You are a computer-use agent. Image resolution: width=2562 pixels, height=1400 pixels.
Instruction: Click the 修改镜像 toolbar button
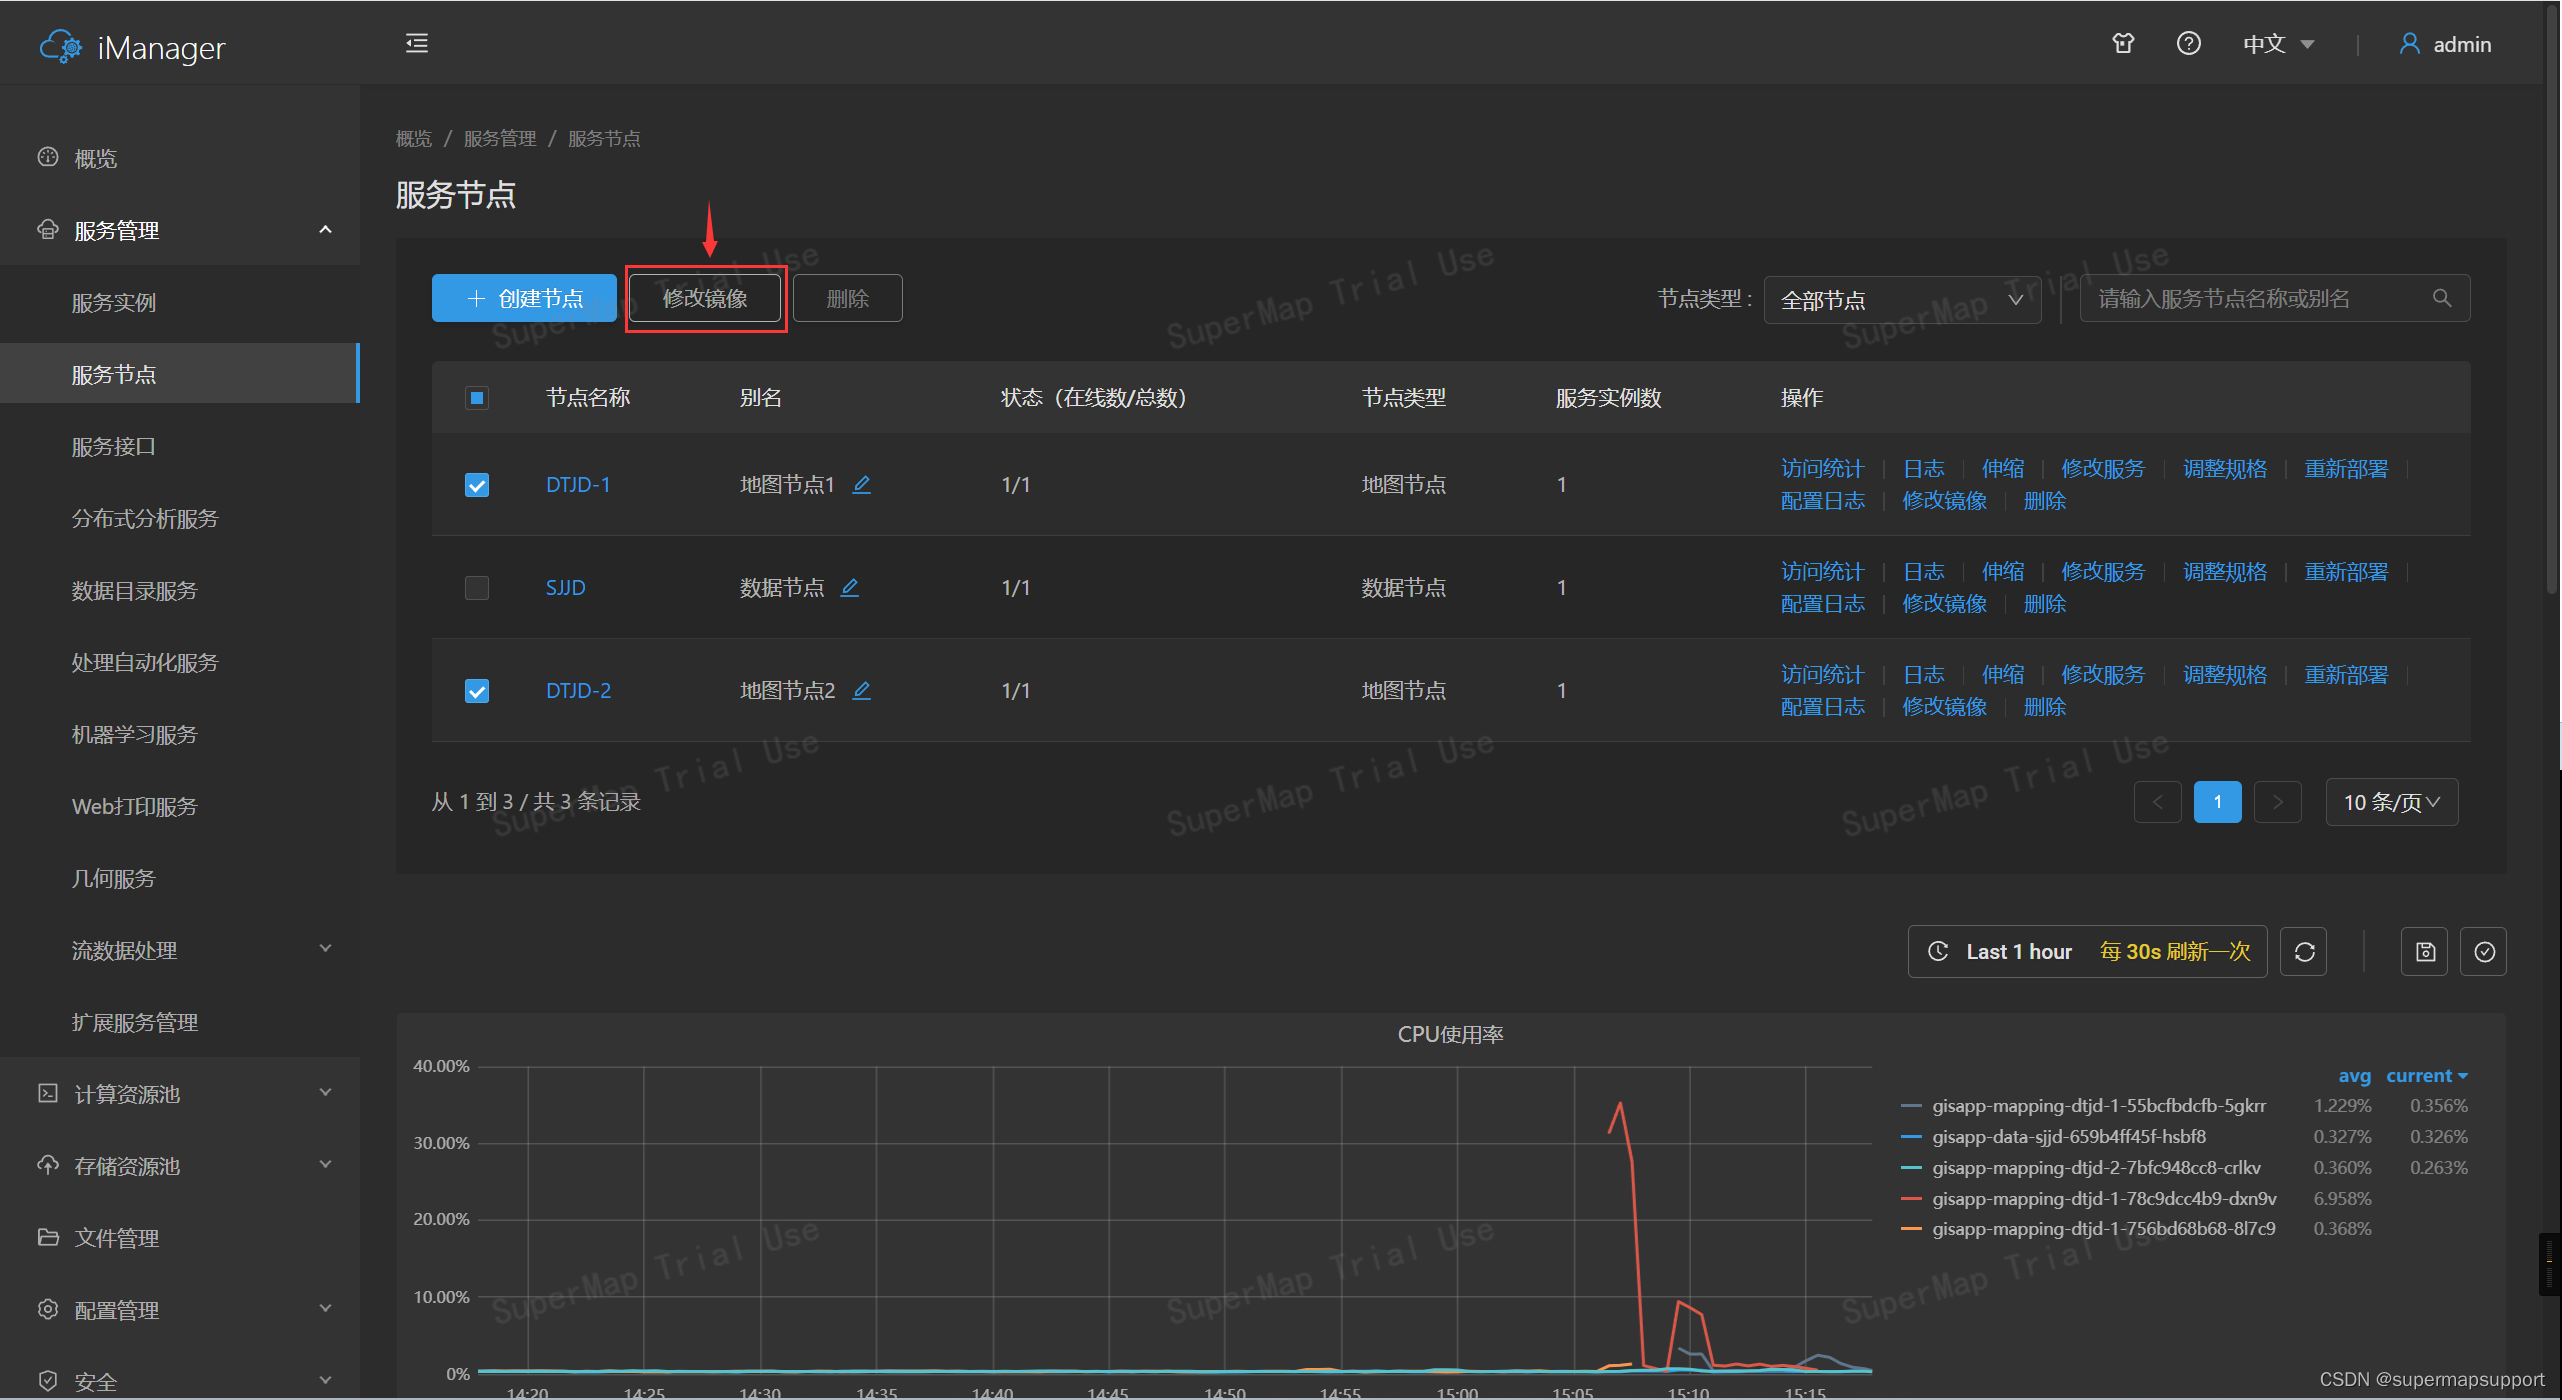pos(705,298)
